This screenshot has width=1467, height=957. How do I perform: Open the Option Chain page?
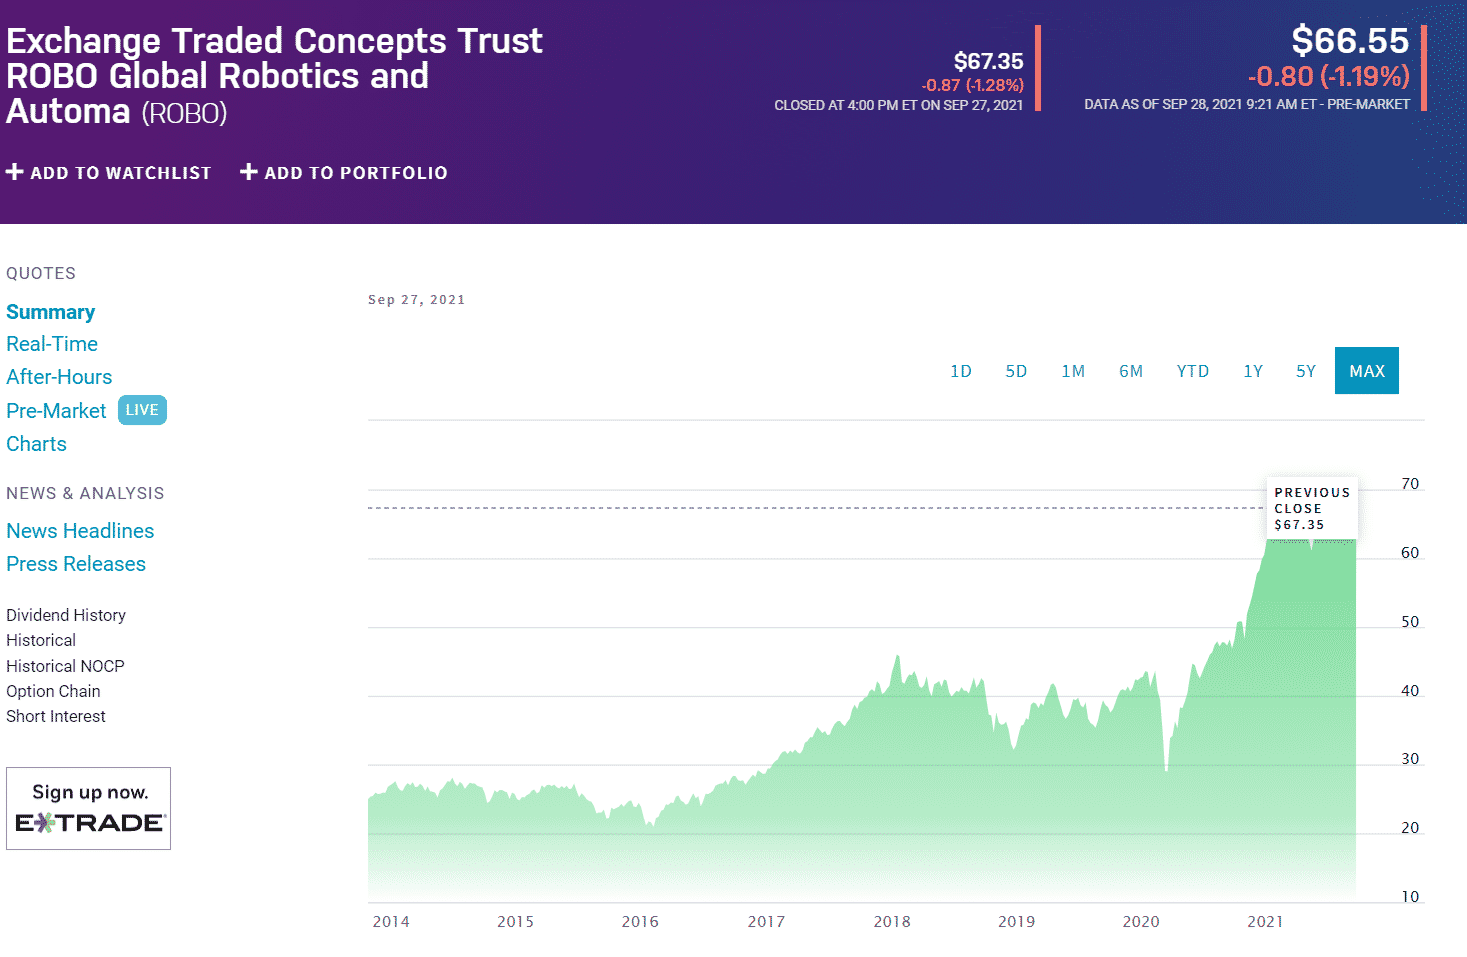53,690
